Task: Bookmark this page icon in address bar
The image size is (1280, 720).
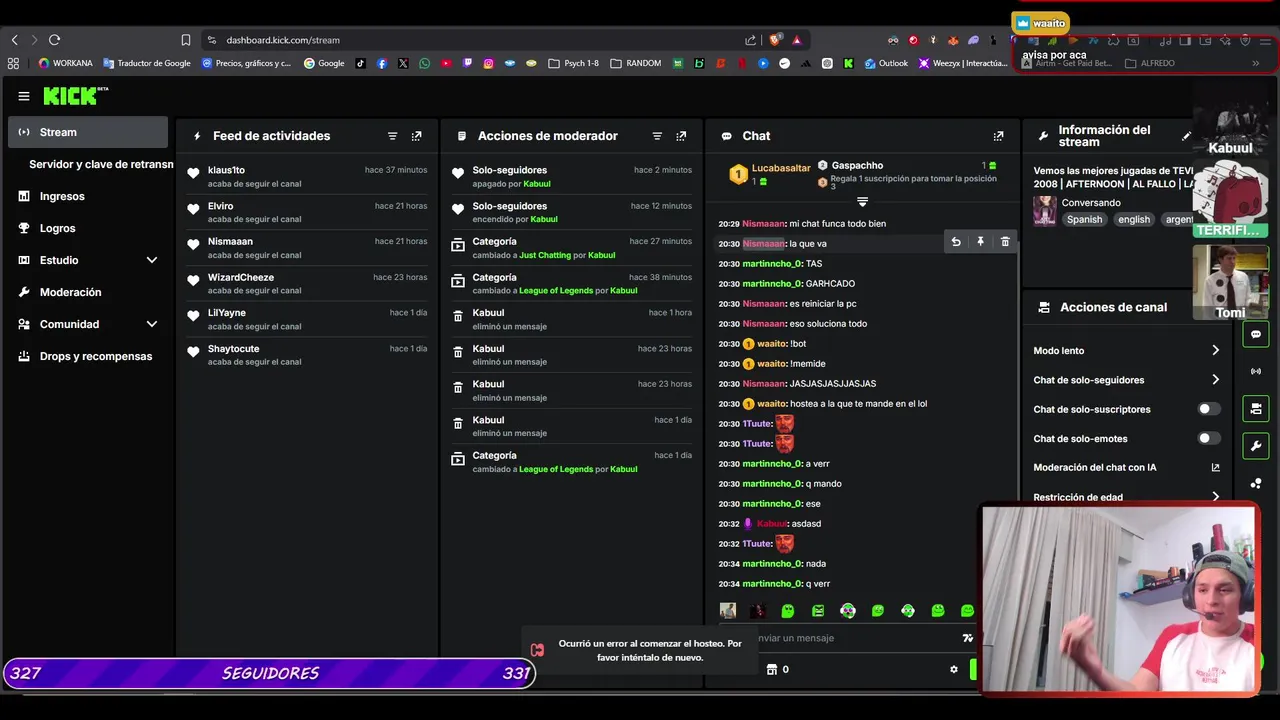Action: click(186, 40)
